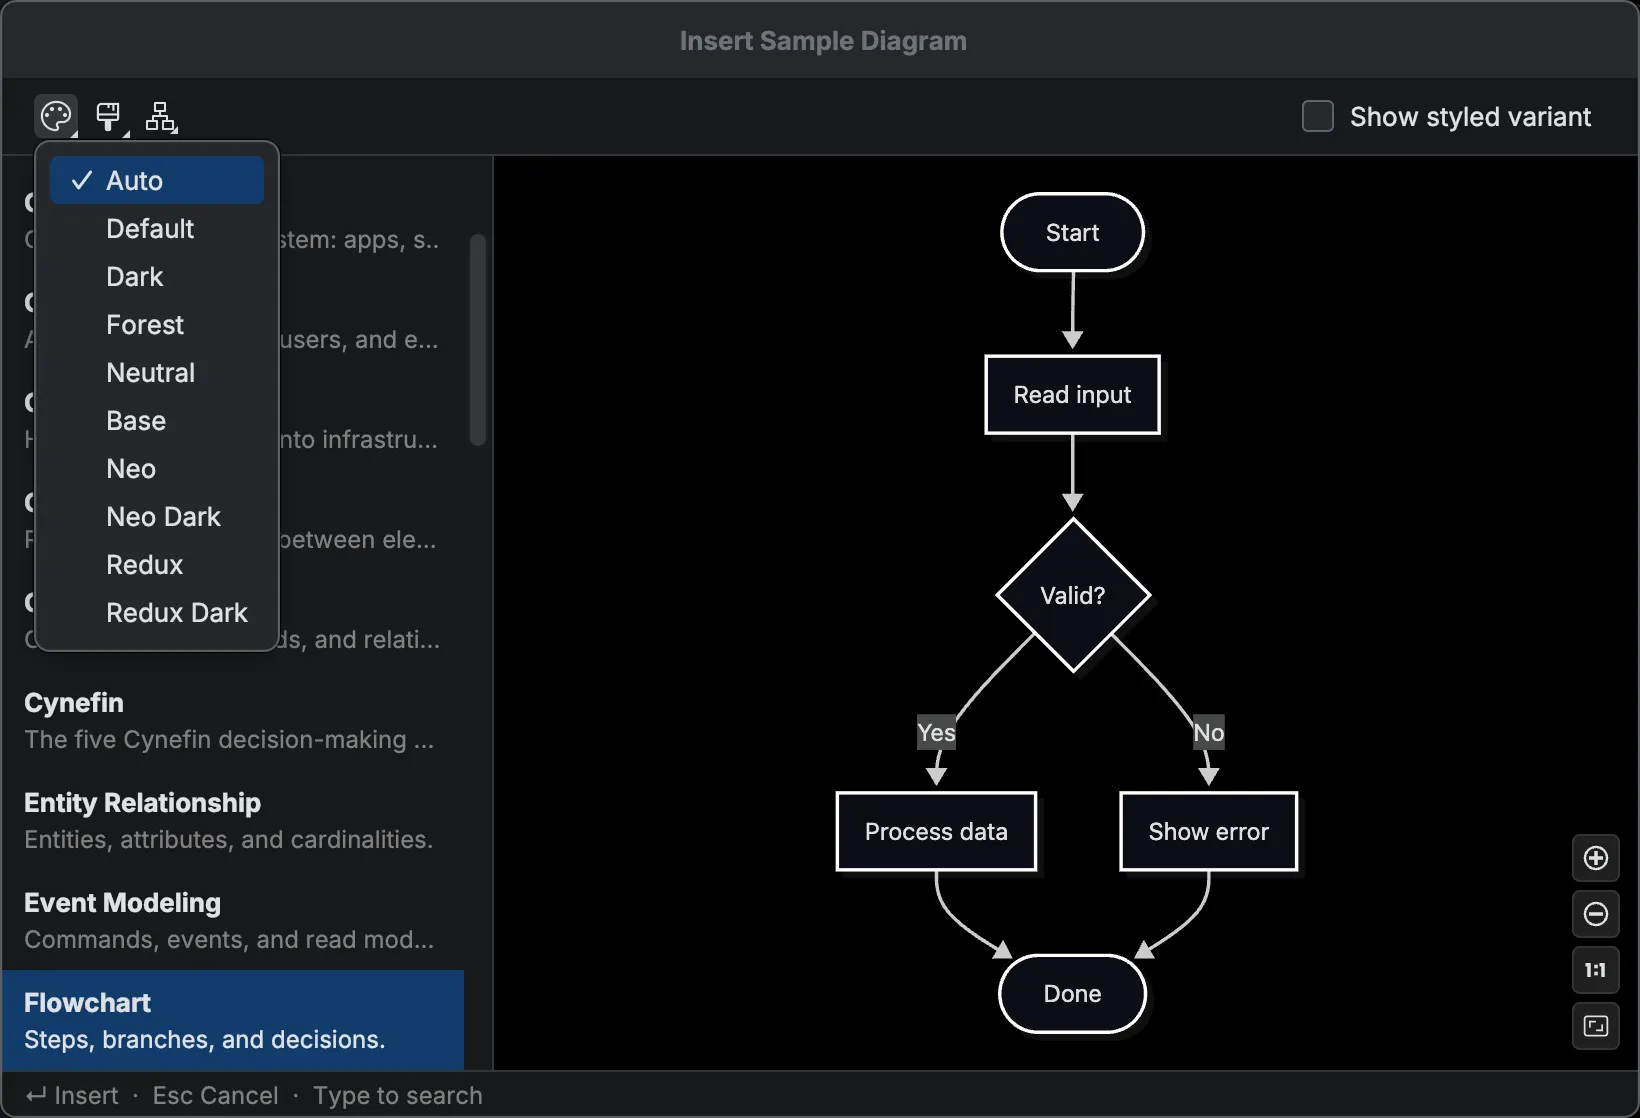Click the Insert hint in footer

coord(72,1096)
